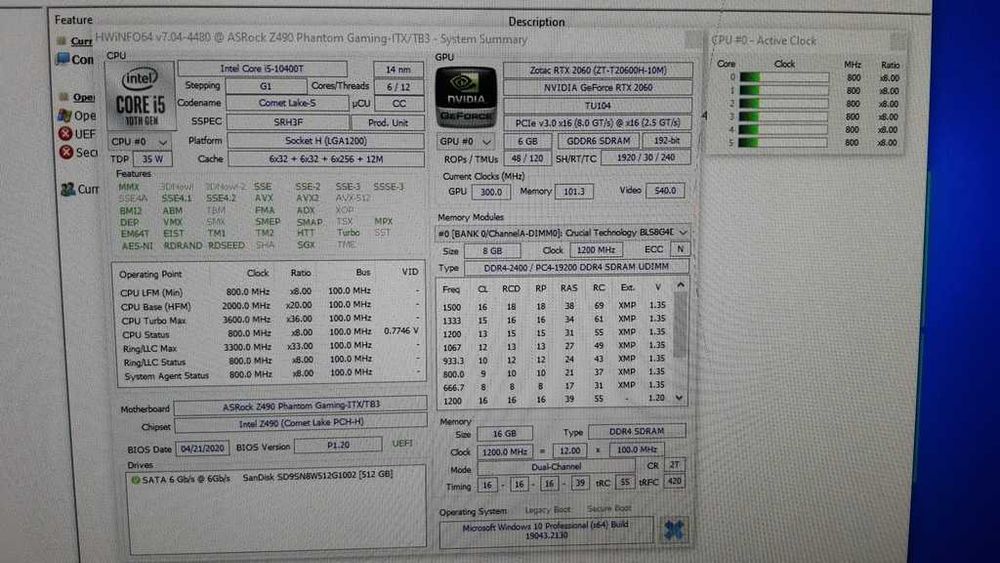This screenshot has width=1000, height=563.
Task: Click the 666.7 frequency row in timings table
Action: tap(554, 386)
